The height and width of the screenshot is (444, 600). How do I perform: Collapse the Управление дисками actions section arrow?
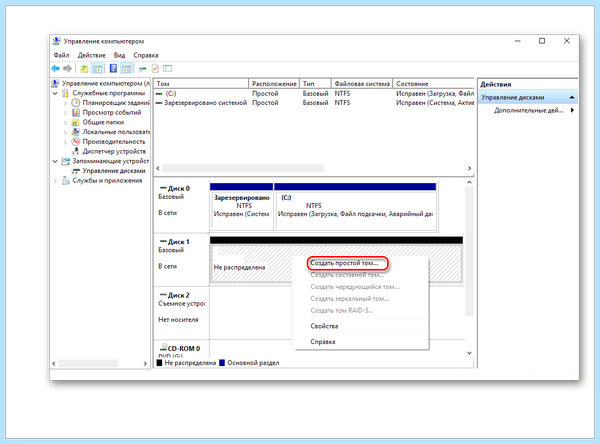pyautogui.click(x=572, y=97)
